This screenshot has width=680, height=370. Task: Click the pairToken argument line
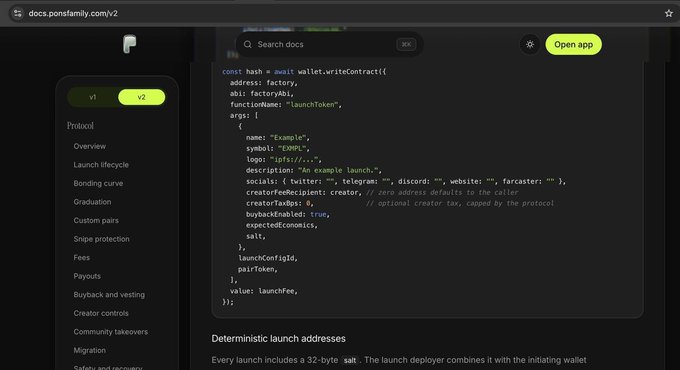coord(258,269)
